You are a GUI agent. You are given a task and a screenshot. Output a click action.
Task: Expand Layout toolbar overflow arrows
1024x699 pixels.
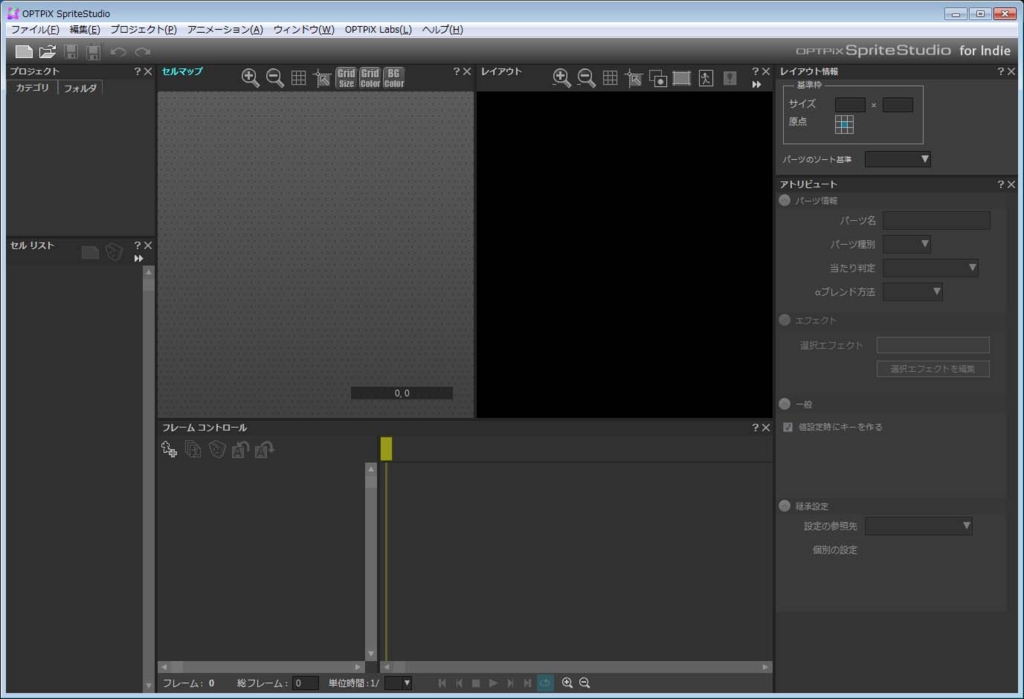pos(756,84)
